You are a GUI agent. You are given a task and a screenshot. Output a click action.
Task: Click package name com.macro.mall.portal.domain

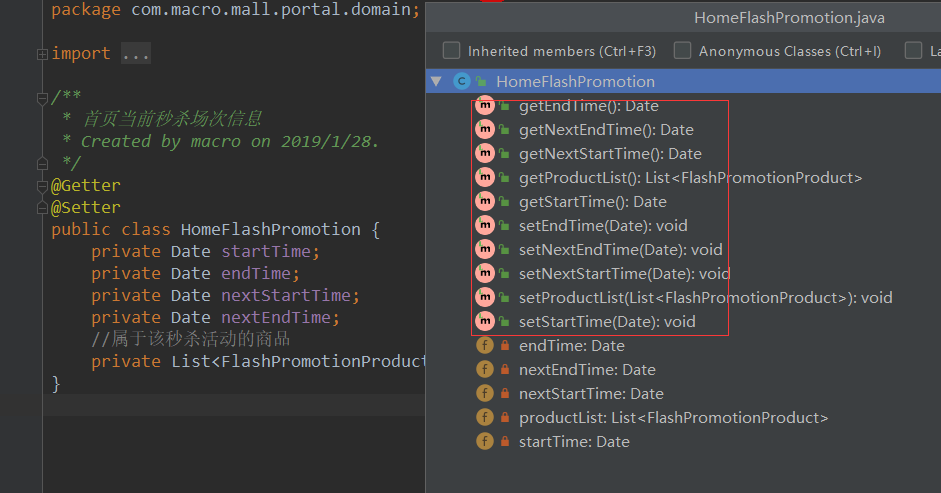pyautogui.click(x=271, y=10)
